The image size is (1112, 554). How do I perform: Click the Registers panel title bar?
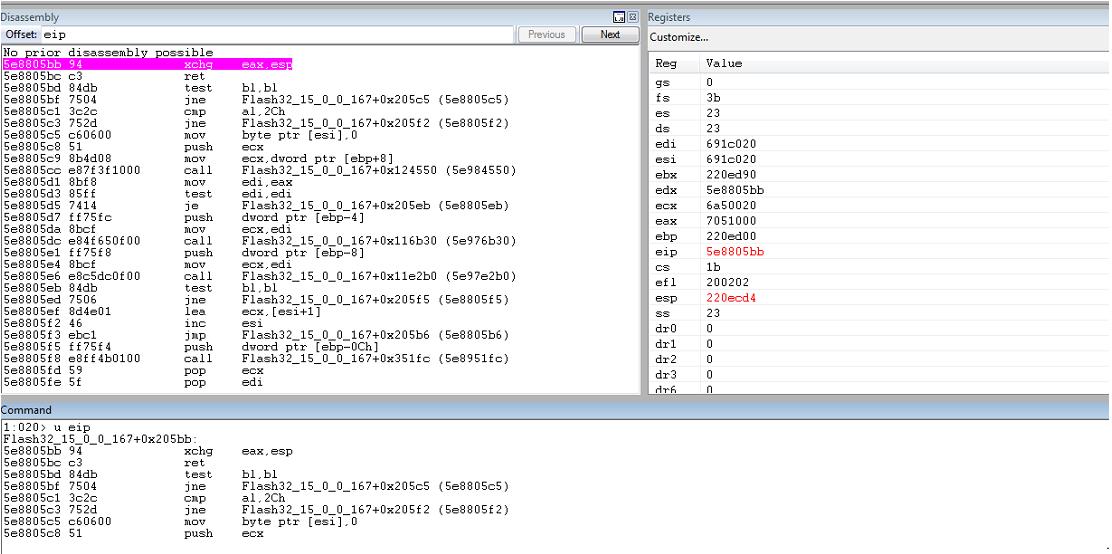[879, 17]
